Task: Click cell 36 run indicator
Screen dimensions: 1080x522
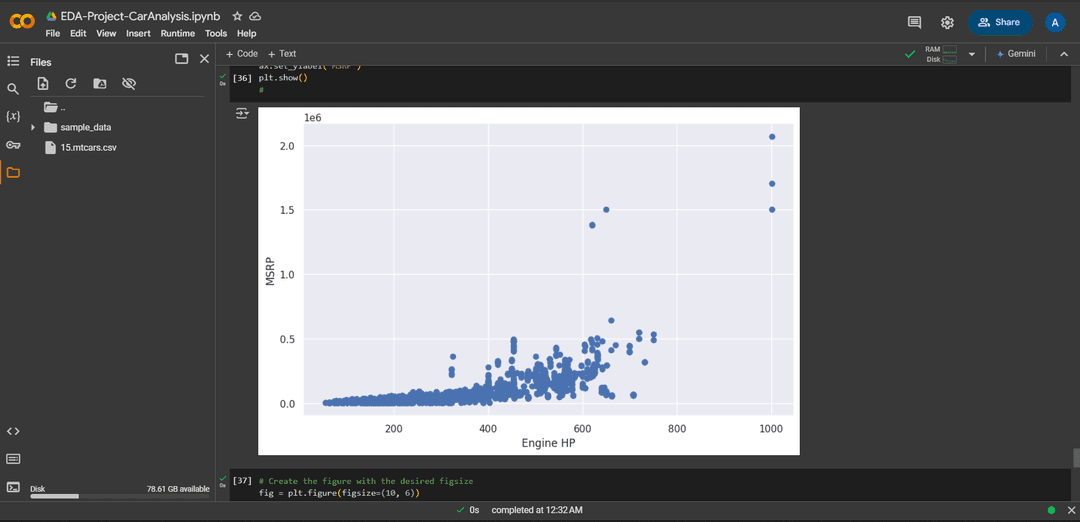Action: point(222,79)
